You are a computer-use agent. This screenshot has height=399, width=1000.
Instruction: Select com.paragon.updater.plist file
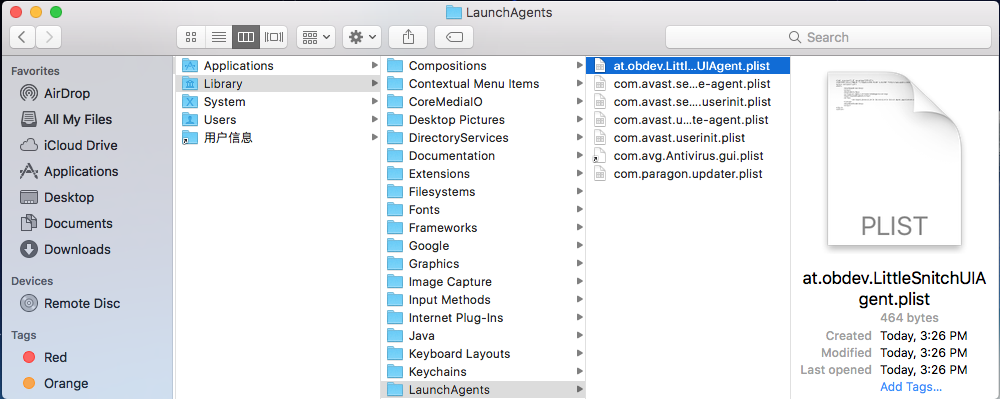coord(688,173)
